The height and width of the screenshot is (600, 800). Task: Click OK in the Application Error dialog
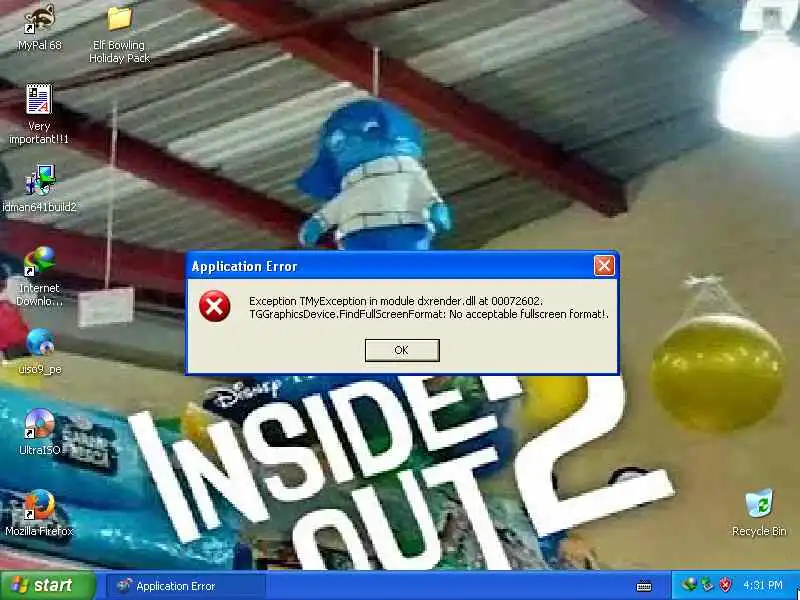click(x=402, y=350)
